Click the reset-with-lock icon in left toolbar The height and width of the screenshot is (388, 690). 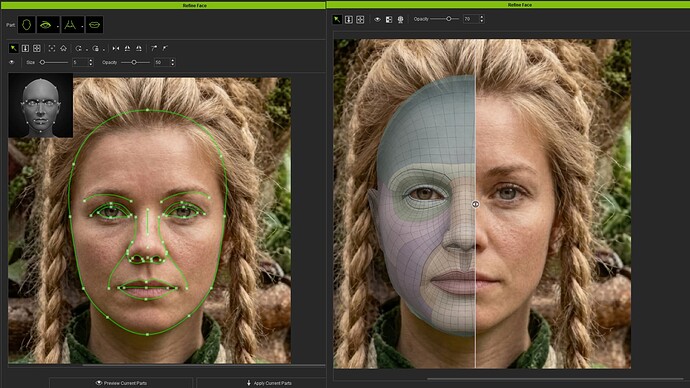point(95,48)
